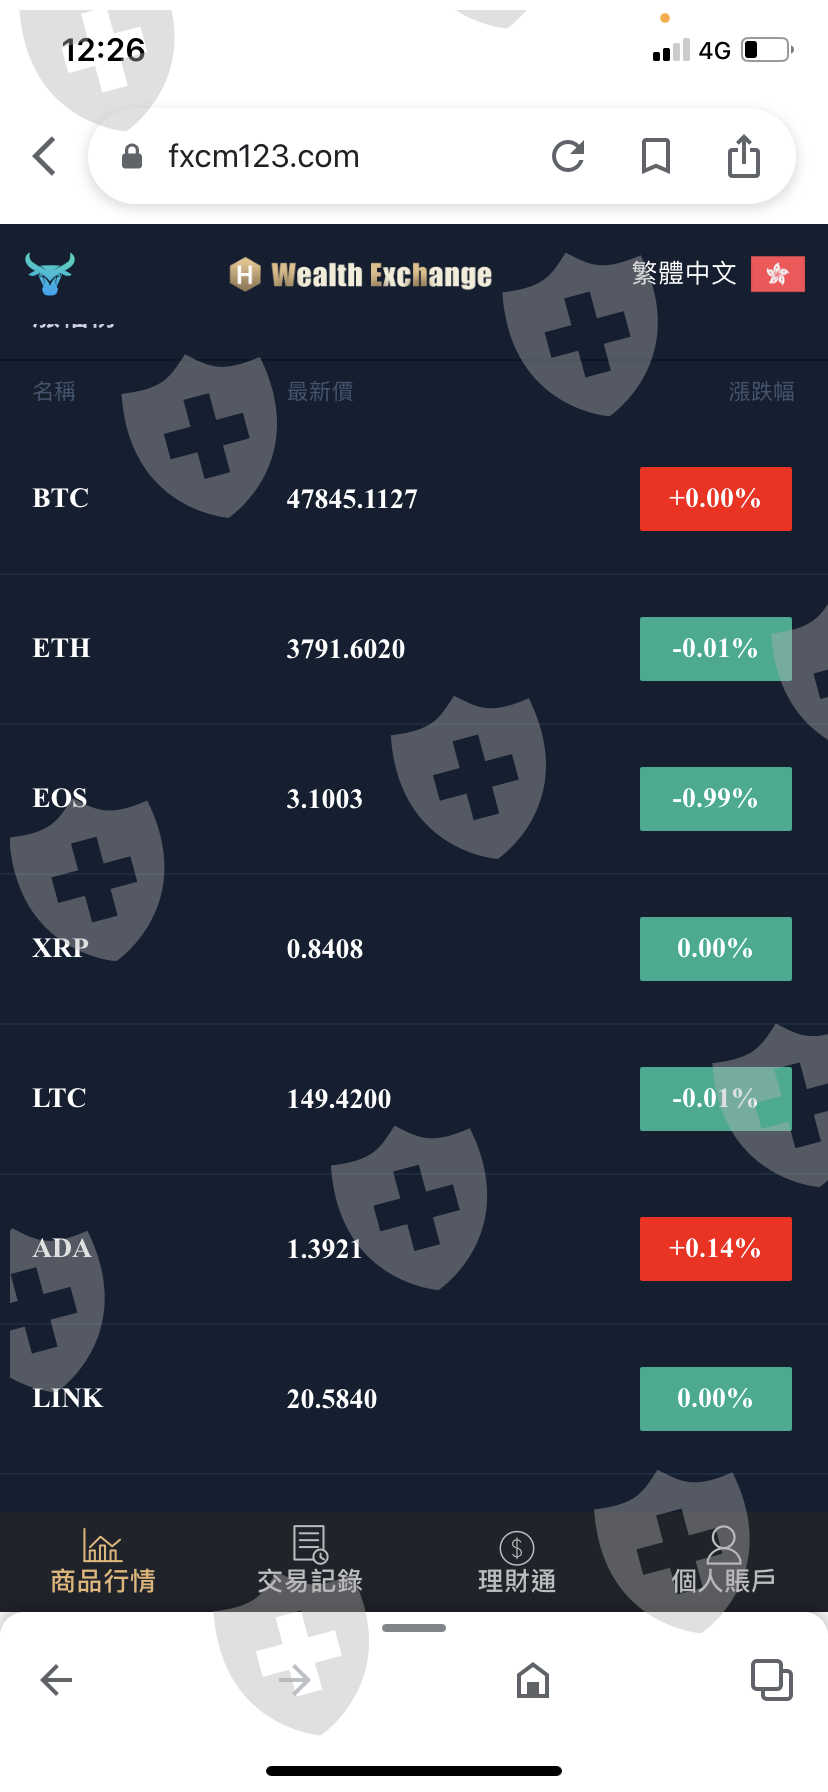
Task: Open the 理財通 tab
Action: (517, 1562)
